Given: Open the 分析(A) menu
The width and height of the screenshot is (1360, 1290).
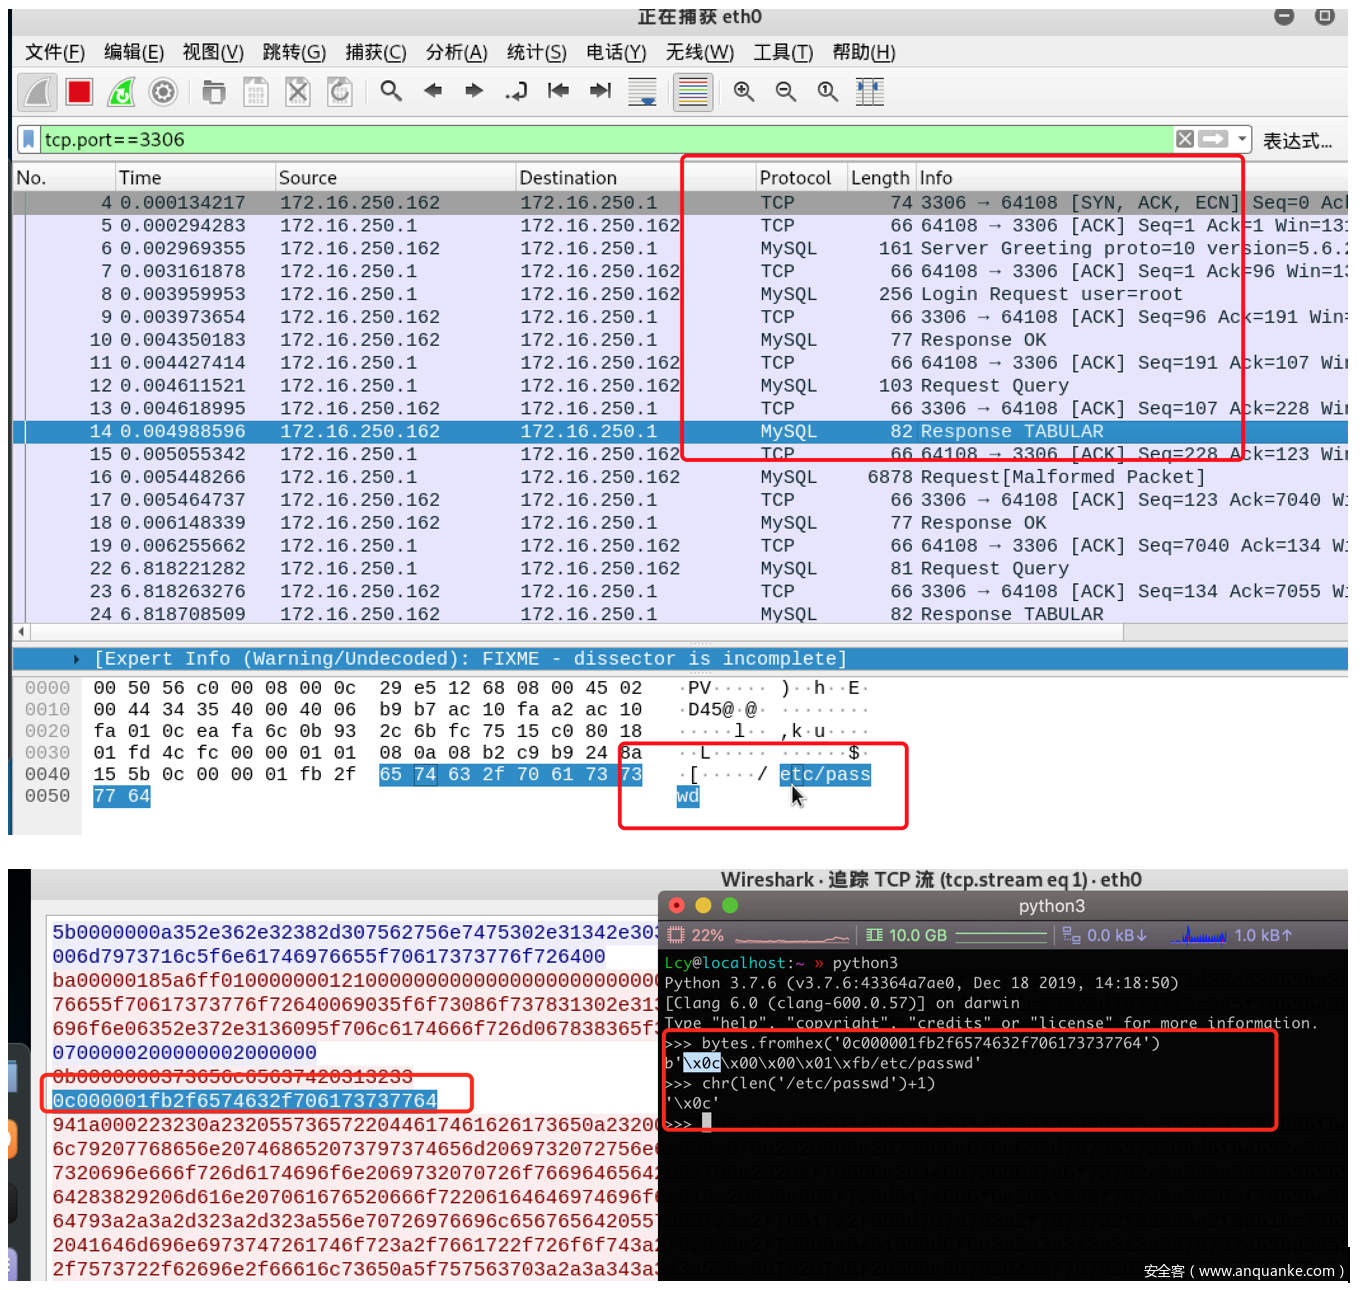Looking at the screenshot, I should pyautogui.click(x=456, y=52).
